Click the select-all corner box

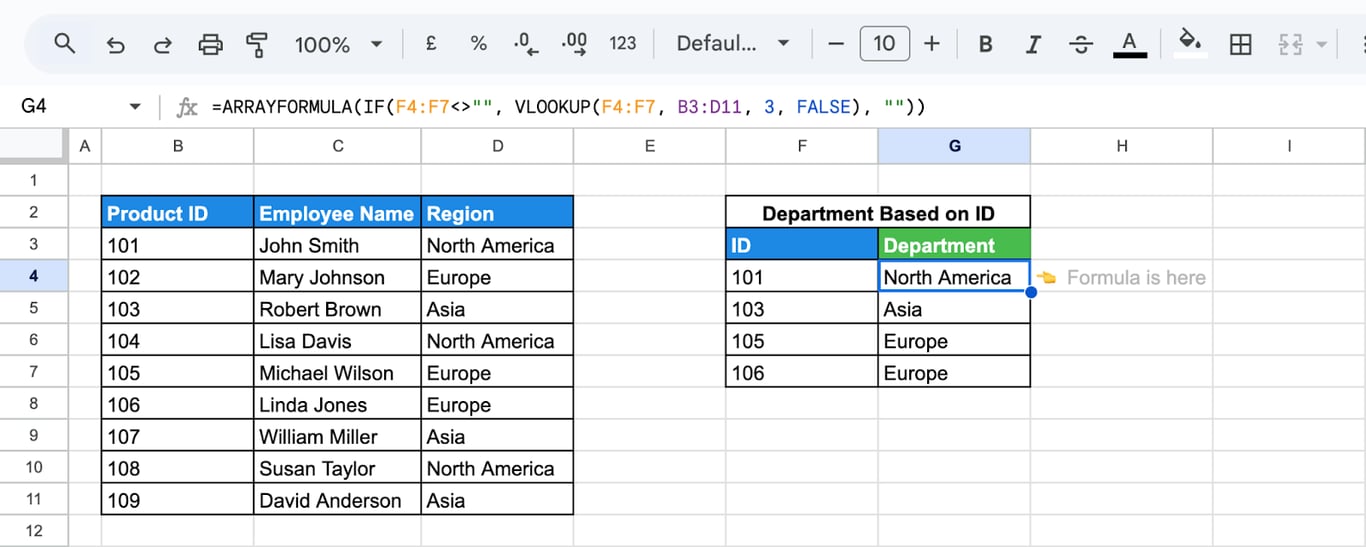pos(34,146)
